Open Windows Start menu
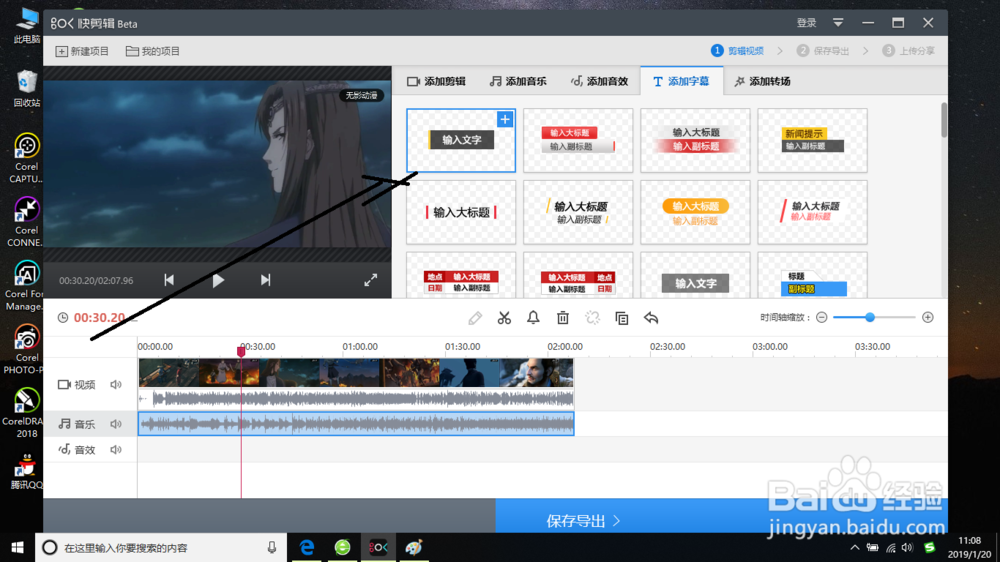Viewport: 1000px width, 562px height. pos(17,547)
